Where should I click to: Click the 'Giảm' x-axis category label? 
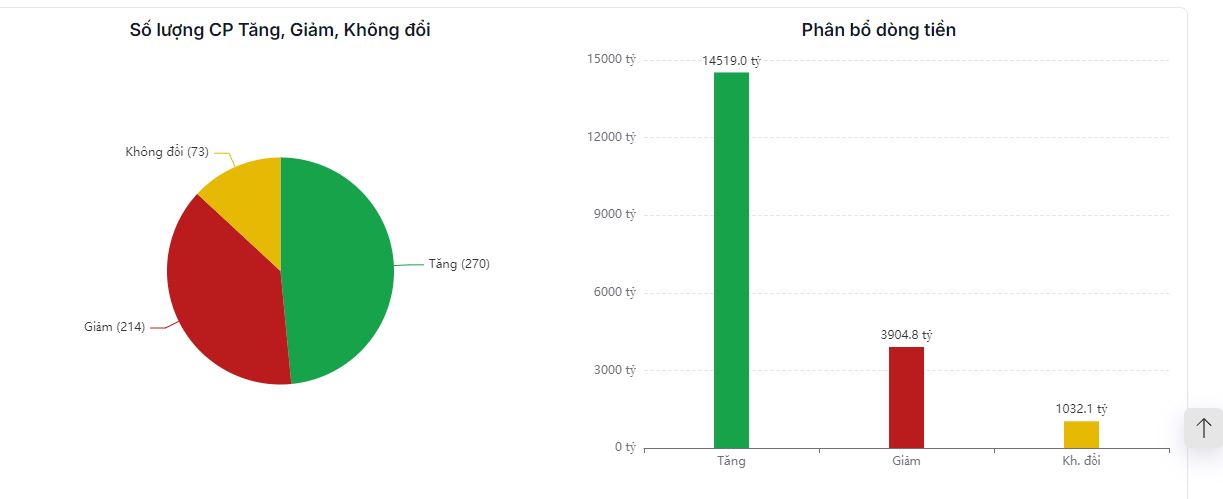pyautogui.click(x=906, y=461)
